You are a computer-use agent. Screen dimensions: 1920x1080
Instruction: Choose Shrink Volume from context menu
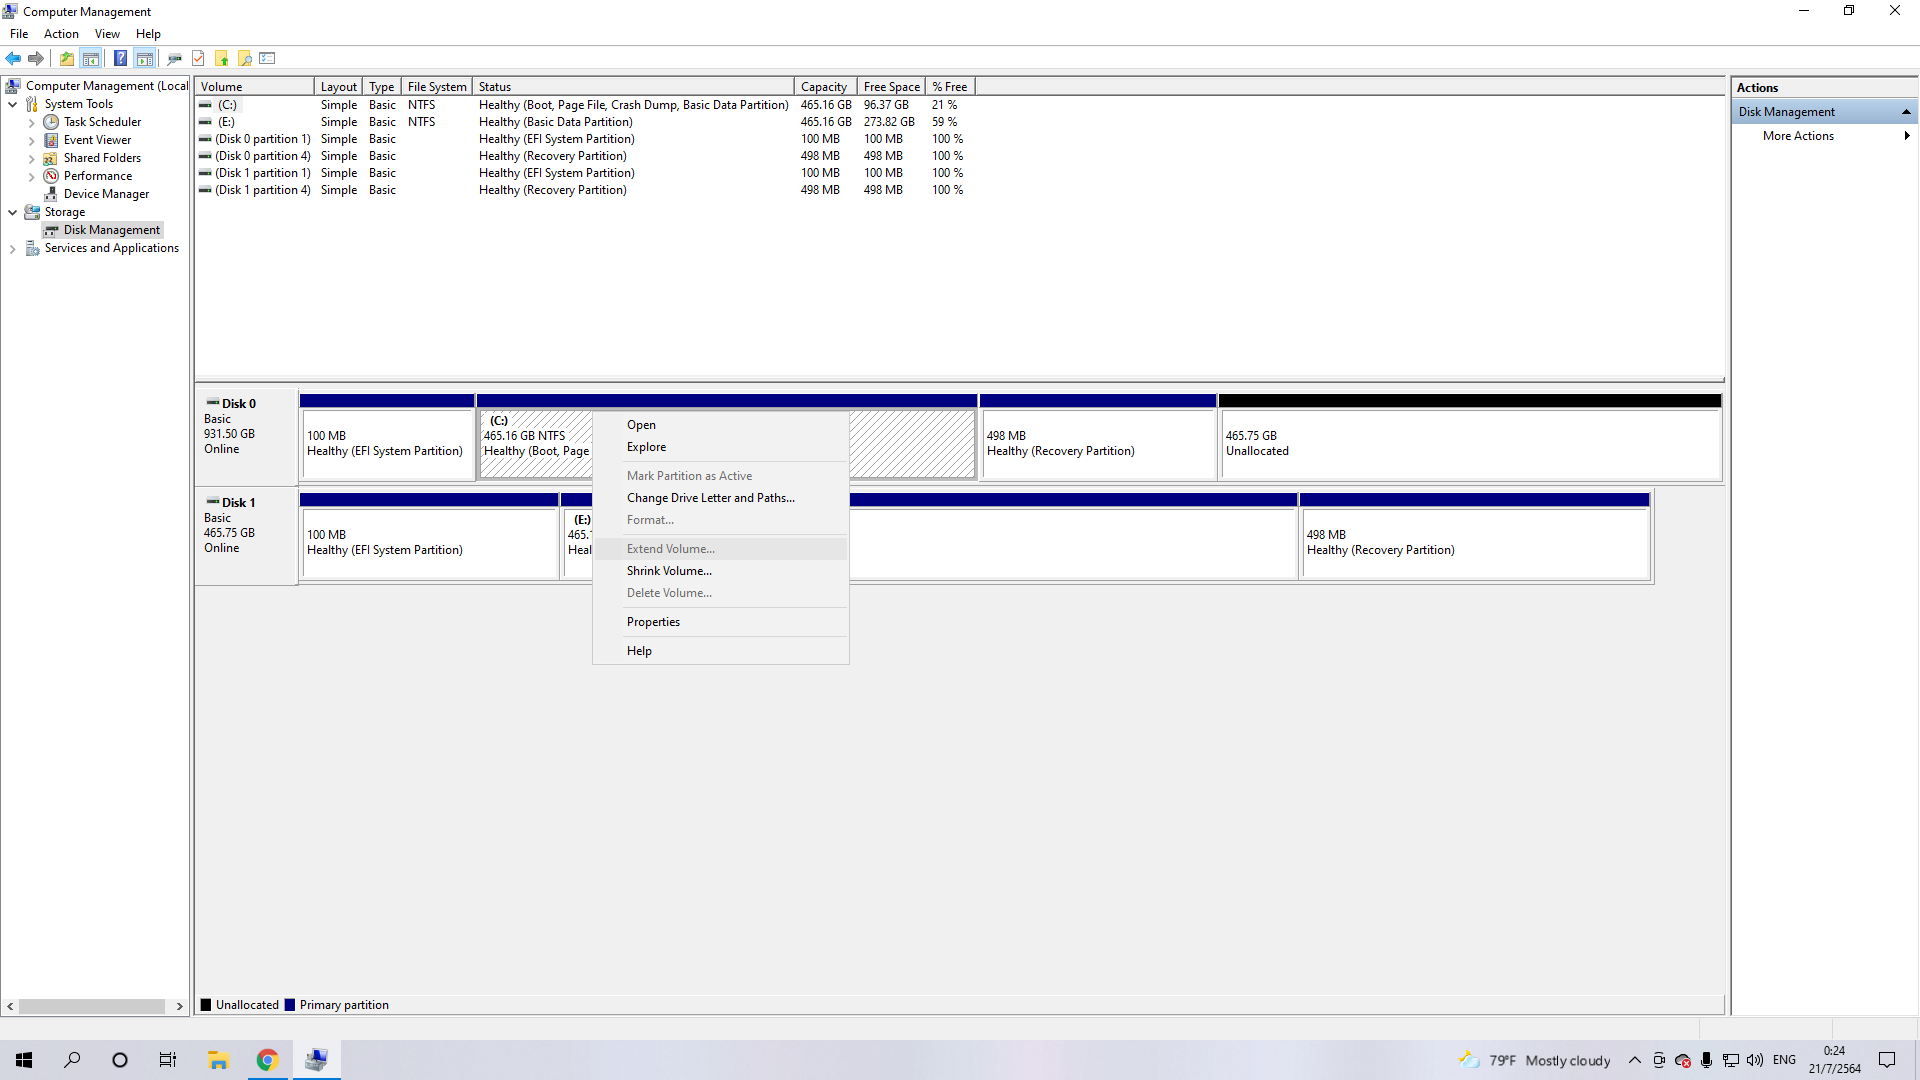pos(720,571)
